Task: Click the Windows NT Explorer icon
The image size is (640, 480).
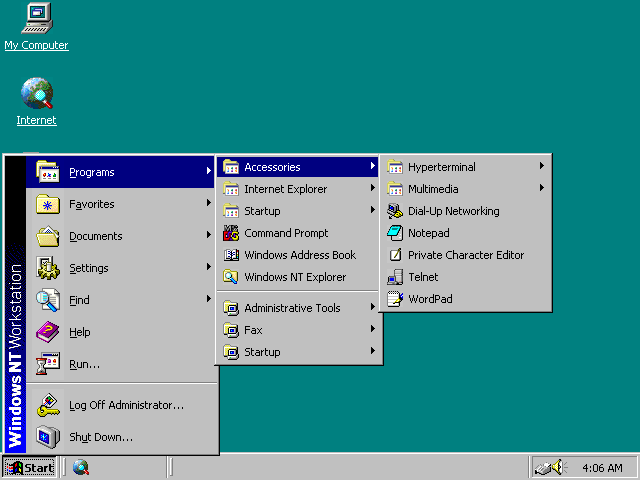Action: tap(231, 277)
